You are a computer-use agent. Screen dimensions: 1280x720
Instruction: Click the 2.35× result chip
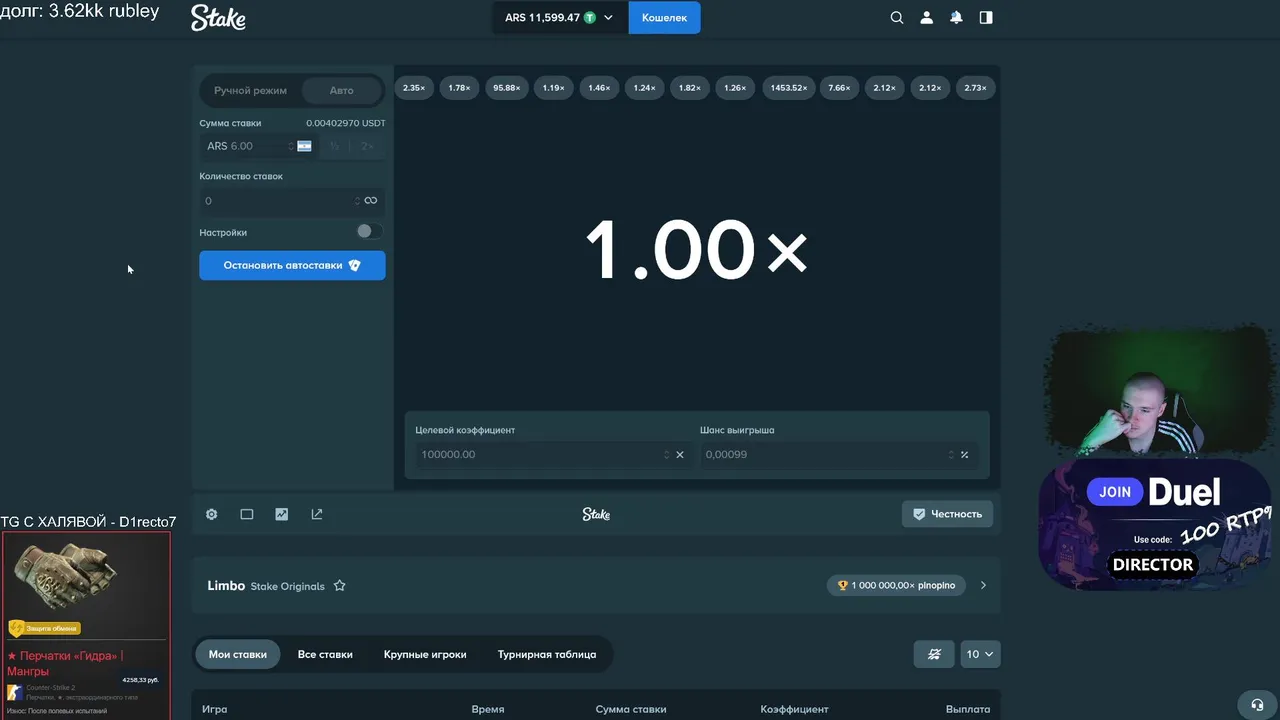click(x=414, y=88)
